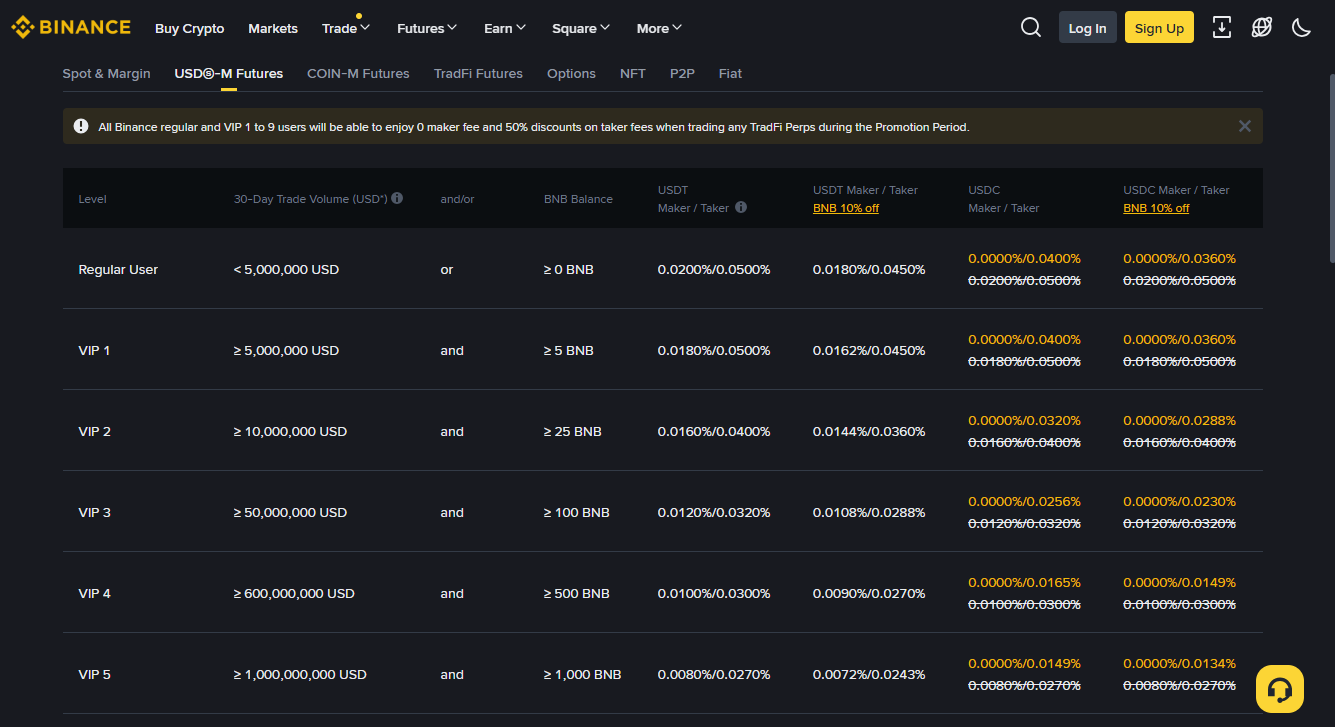Click the 0.0000%/0.0165% USDC promo fee
The image size is (1335, 727).
pyautogui.click(x=1025, y=582)
